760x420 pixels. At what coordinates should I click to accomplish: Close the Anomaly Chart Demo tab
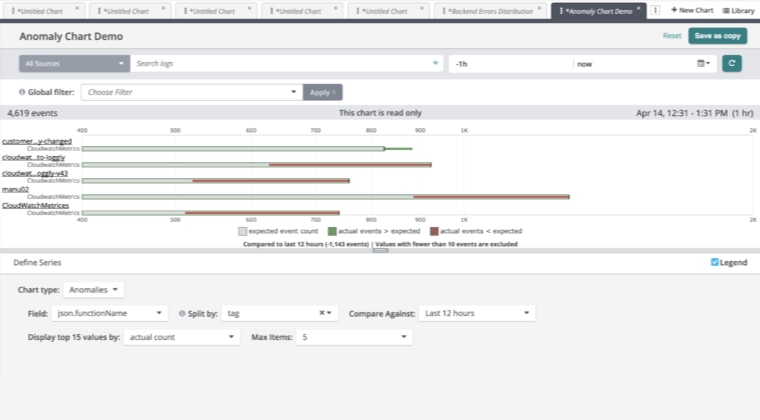click(640, 10)
